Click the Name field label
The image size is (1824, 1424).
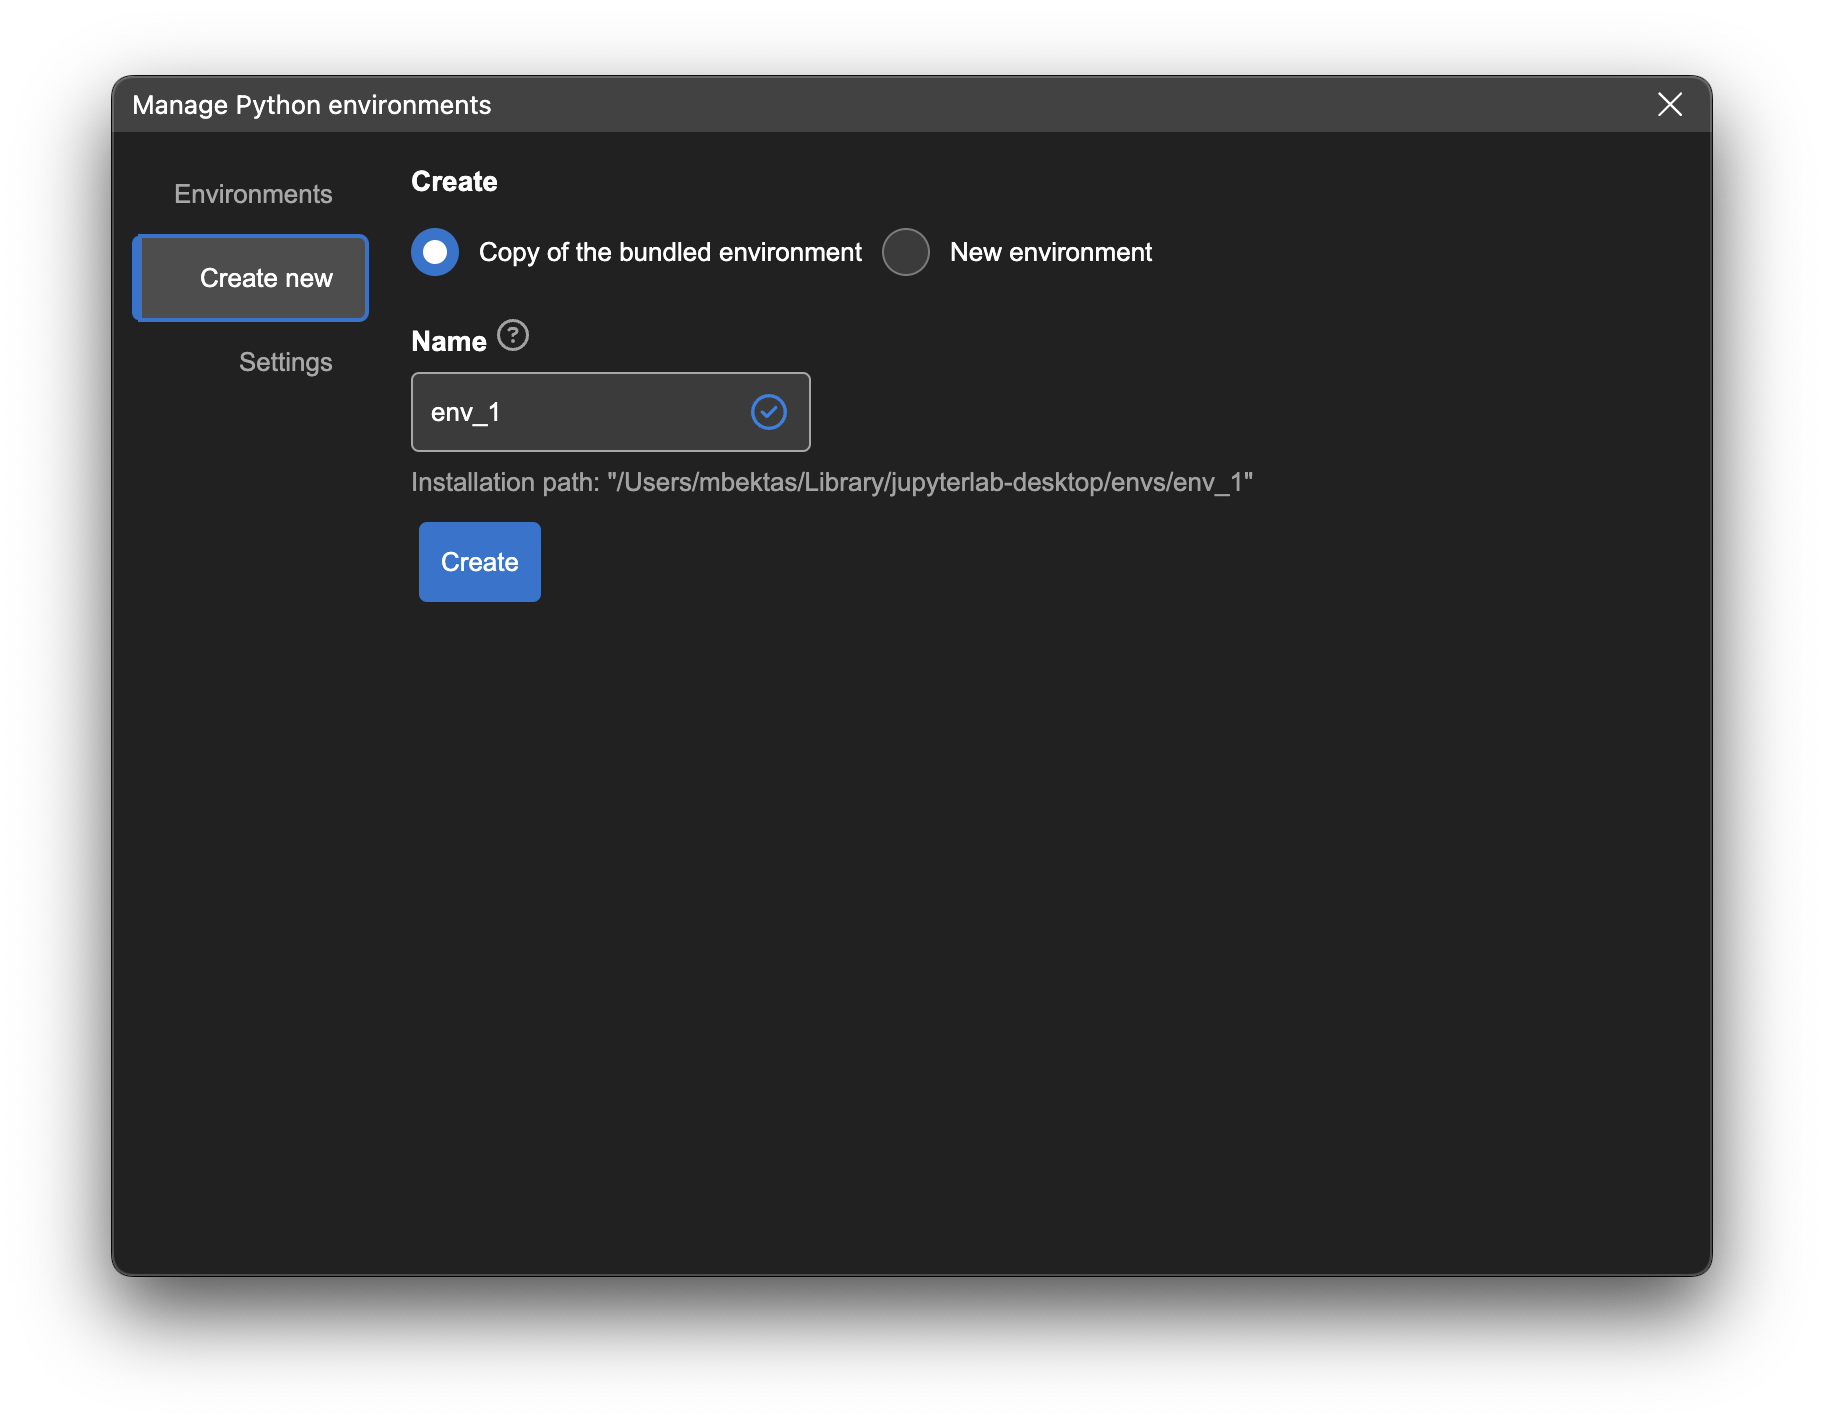coord(449,341)
